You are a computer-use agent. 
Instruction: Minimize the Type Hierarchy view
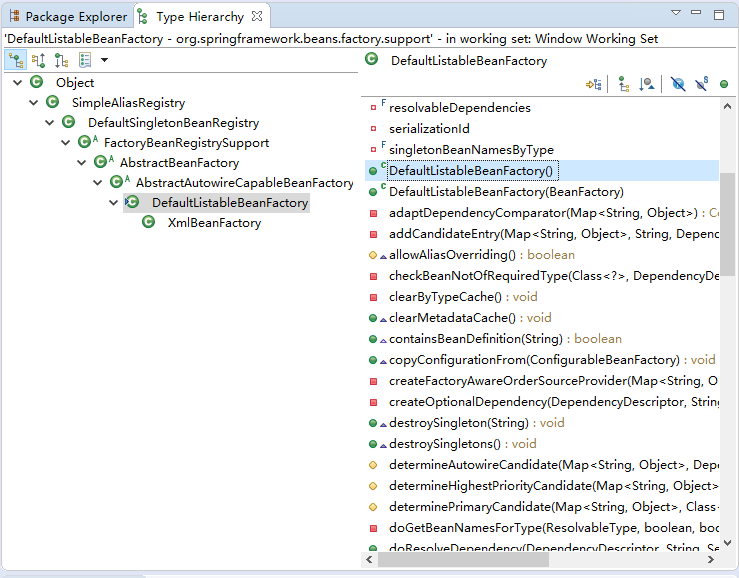[x=696, y=13]
